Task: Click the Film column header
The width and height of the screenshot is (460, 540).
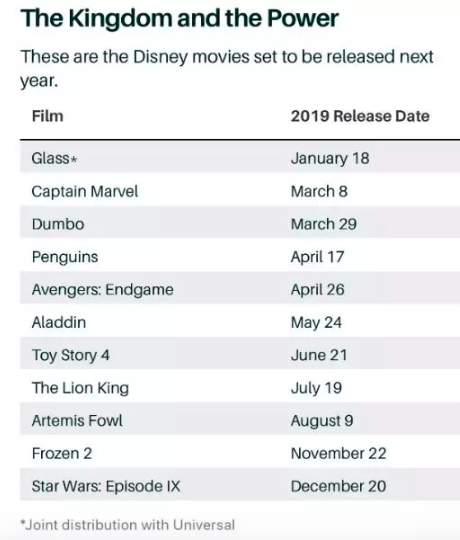Action: pyautogui.click(x=48, y=116)
